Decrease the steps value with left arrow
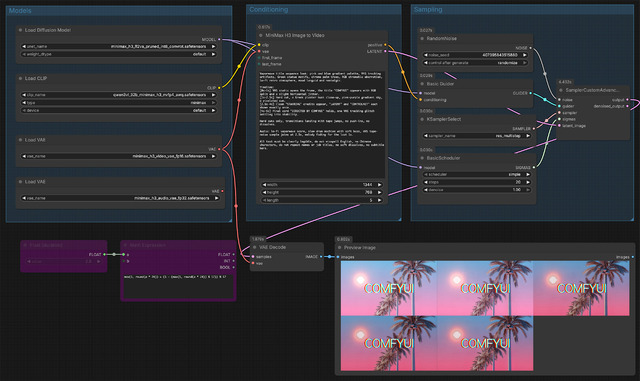 point(426,182)
